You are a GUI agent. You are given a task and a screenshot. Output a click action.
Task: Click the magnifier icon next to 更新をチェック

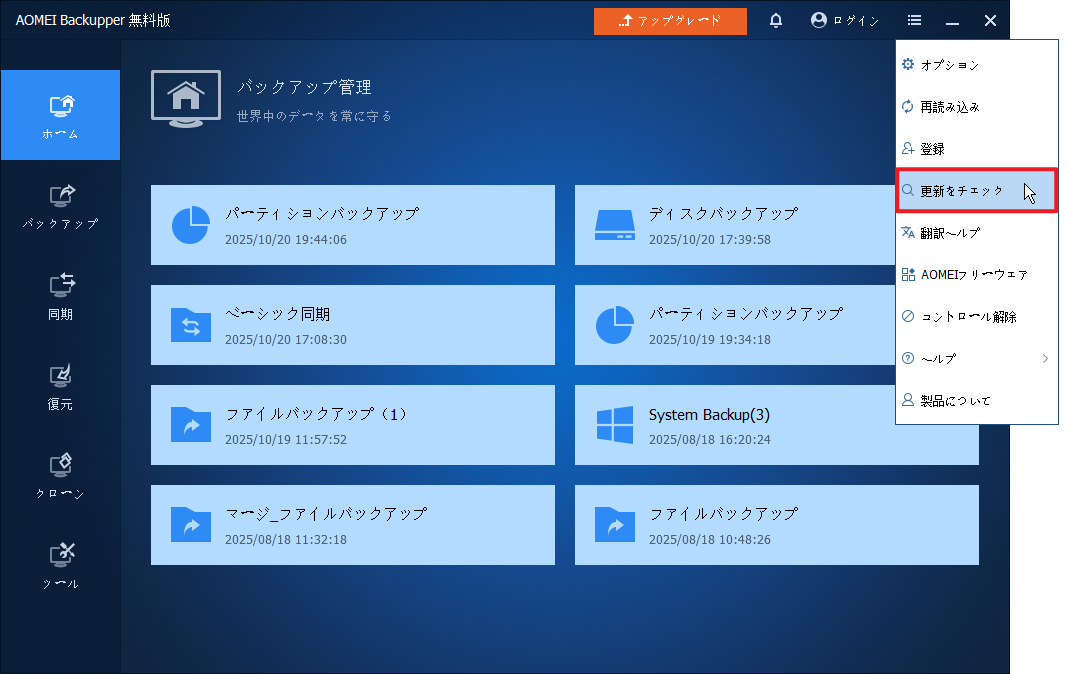tap(908, 190)
